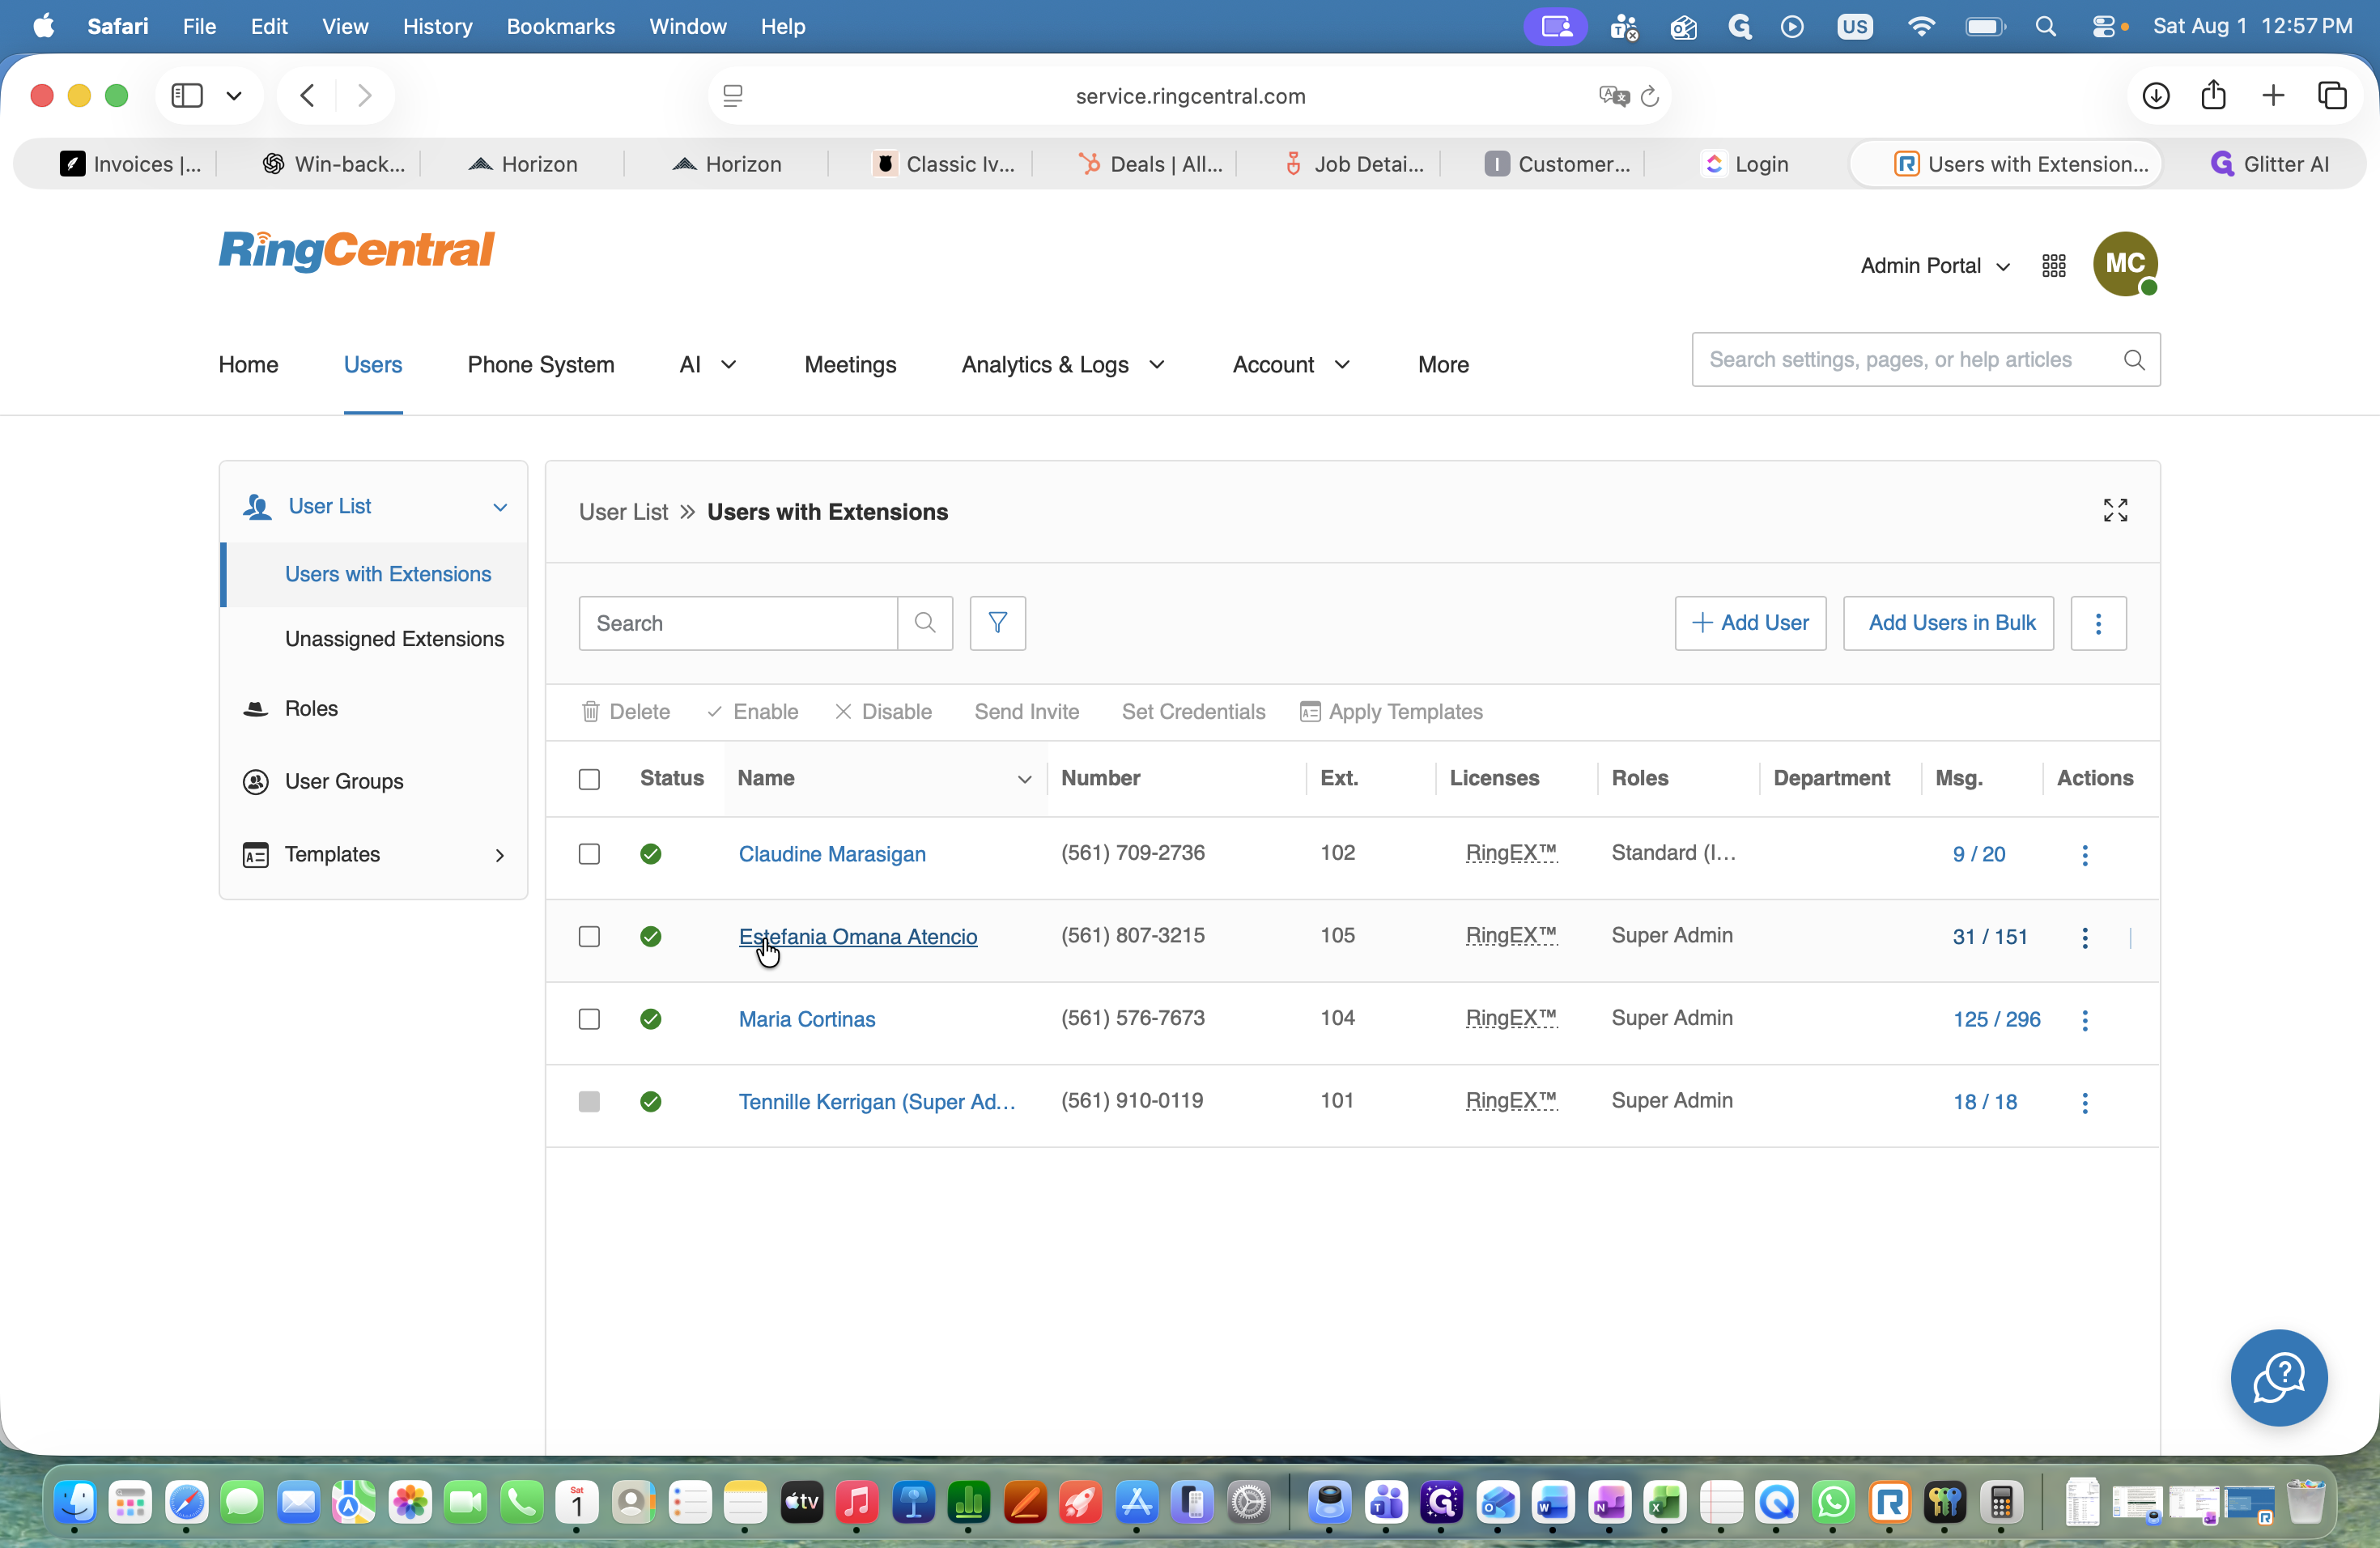
Task: Click the RingCentral logo
Action: tap(357, 250)
